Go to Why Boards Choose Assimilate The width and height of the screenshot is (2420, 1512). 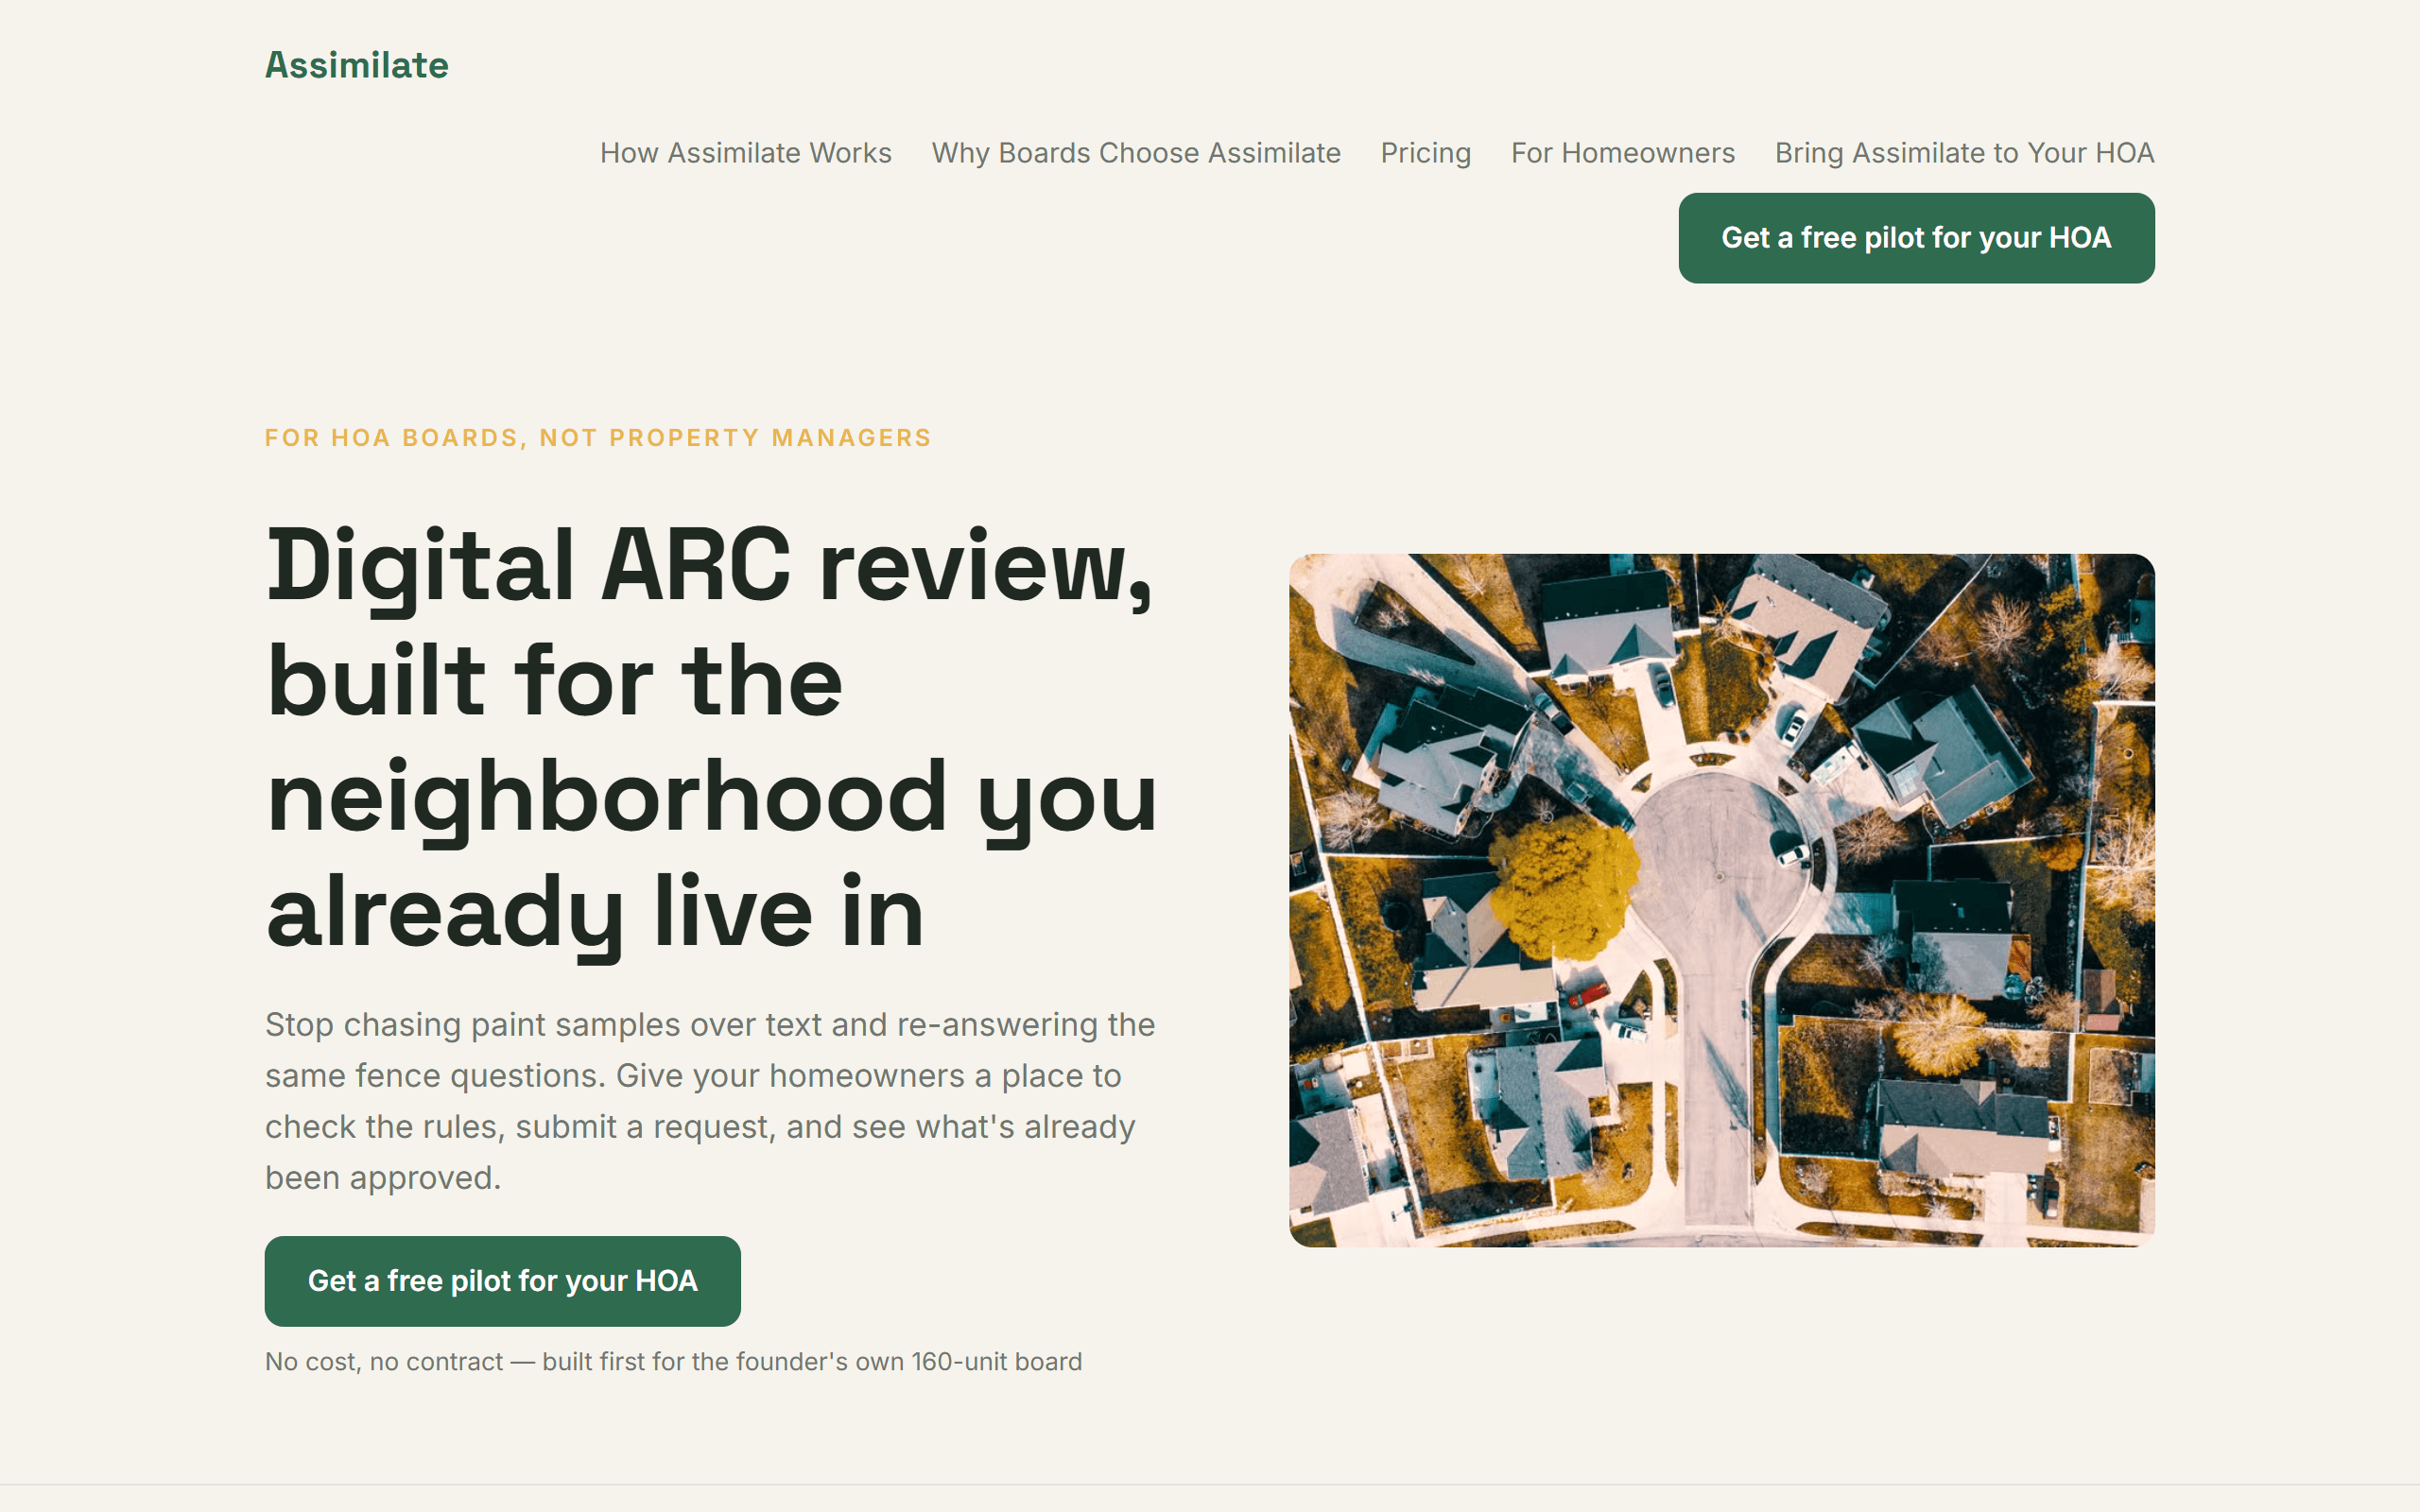point(1136,153)
